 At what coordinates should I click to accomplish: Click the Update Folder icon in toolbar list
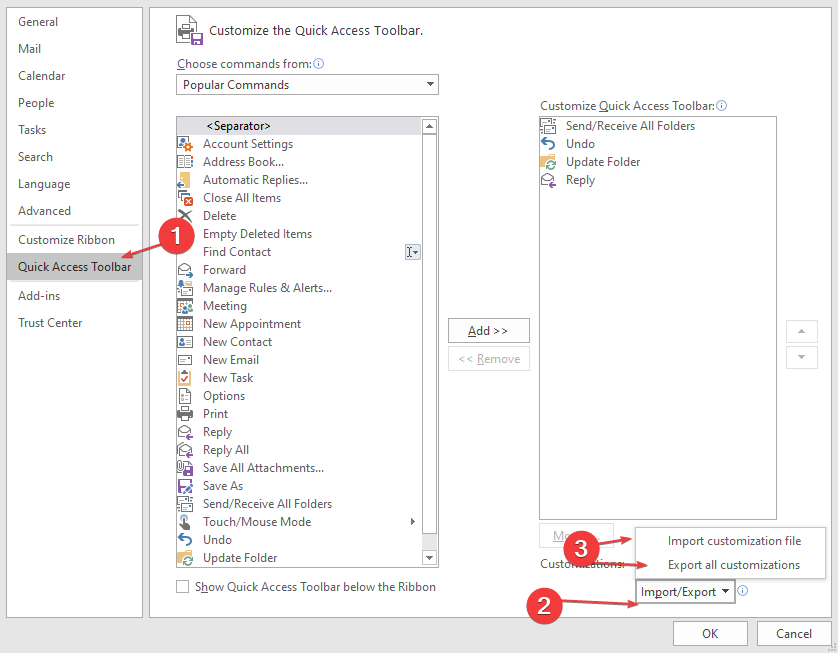pyautogui.click(x=548, y=162)
